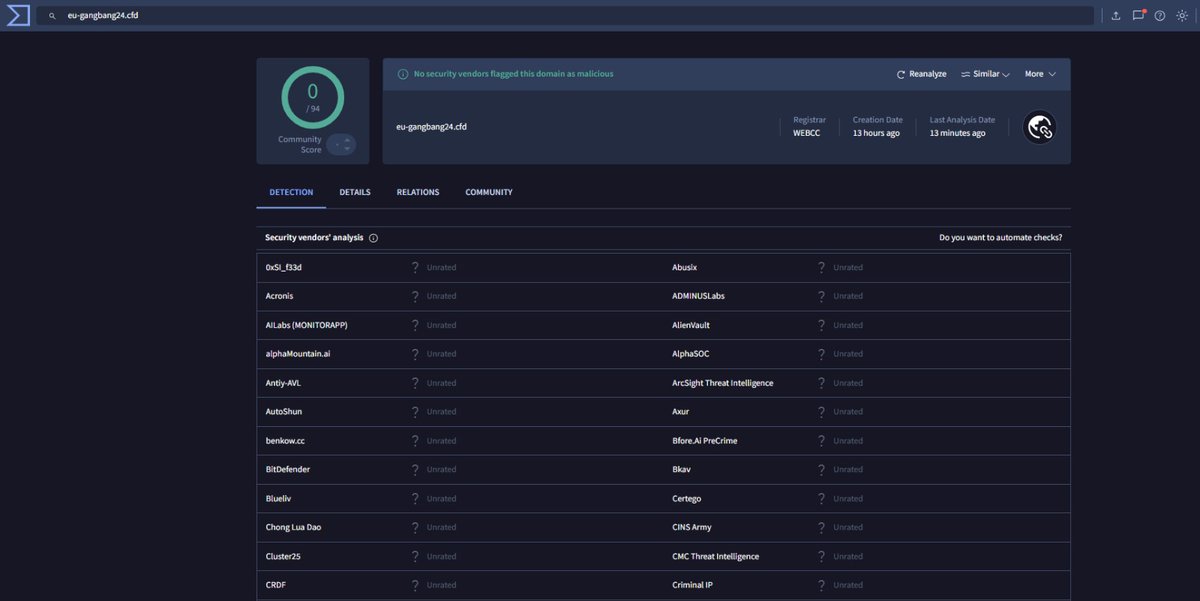Click the unrated question icon for AILabs (MONITORAPP)
Screen dimensions: 1200x601
tap(415, 325)
